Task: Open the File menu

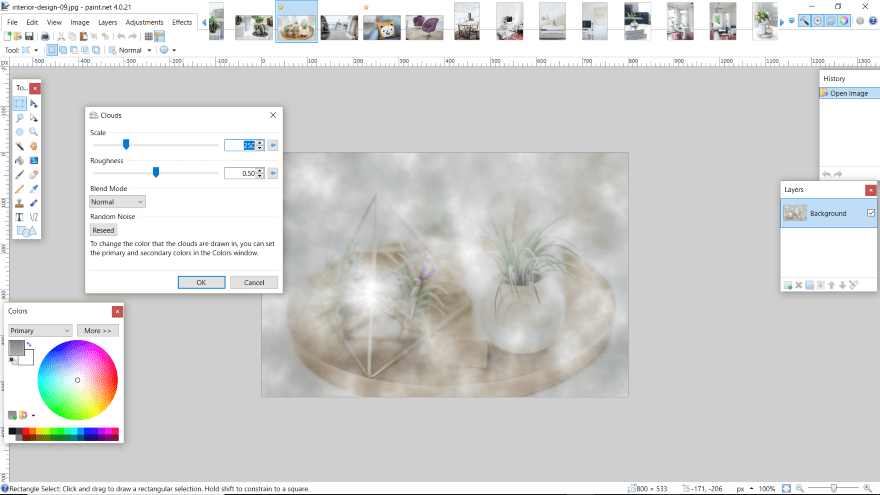Action: 12,22
